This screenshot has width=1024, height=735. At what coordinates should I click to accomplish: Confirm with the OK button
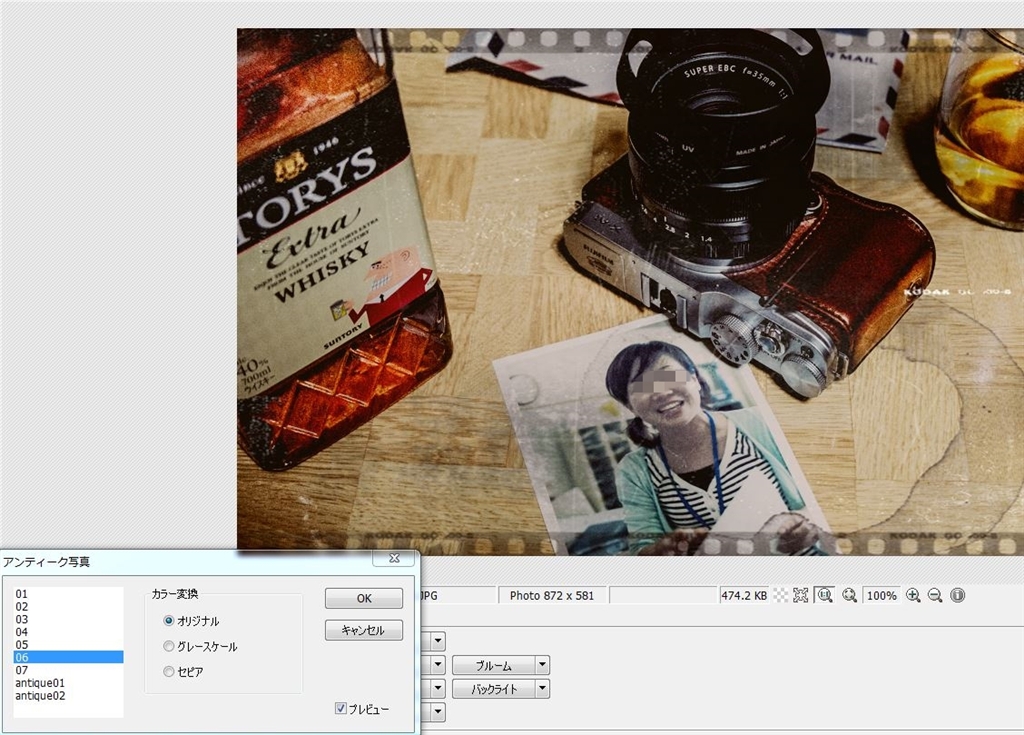364,598
